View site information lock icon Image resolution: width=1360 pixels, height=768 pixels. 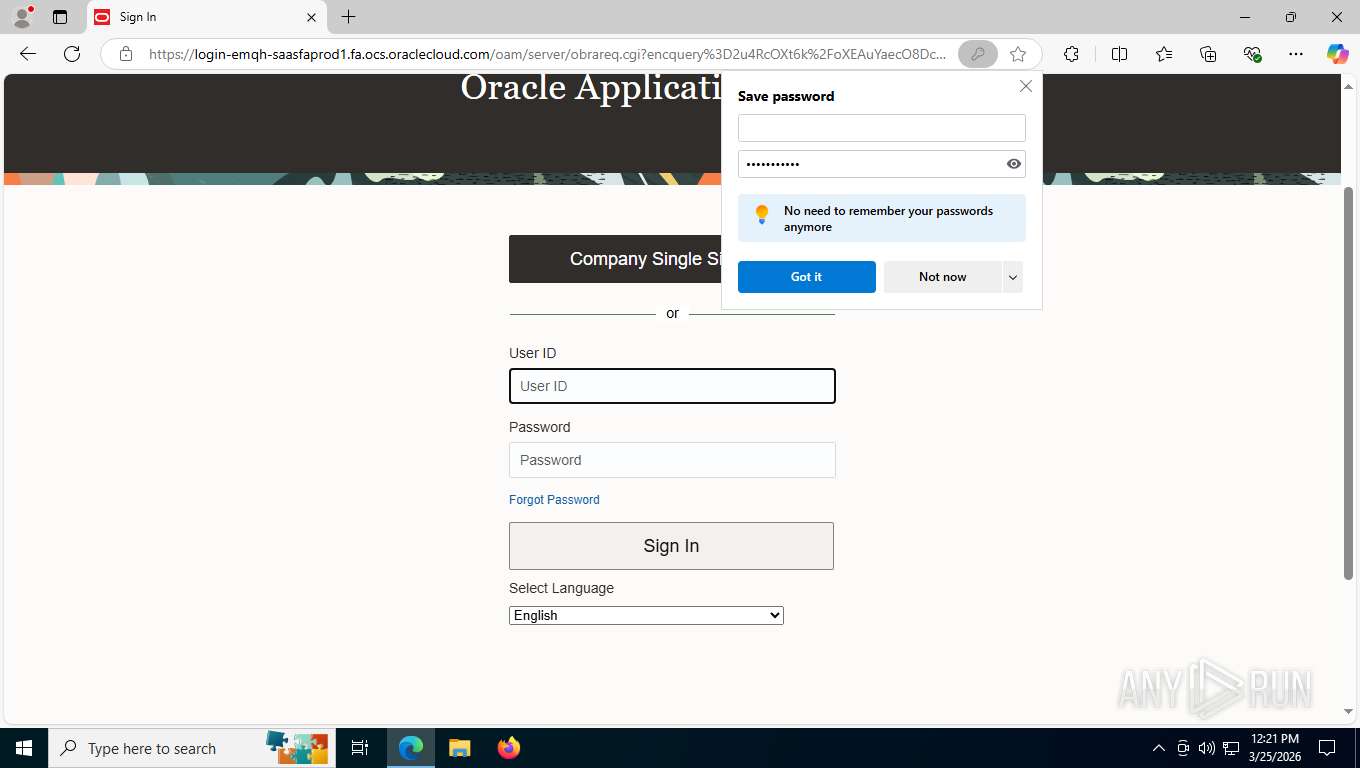tap(126, 54)
